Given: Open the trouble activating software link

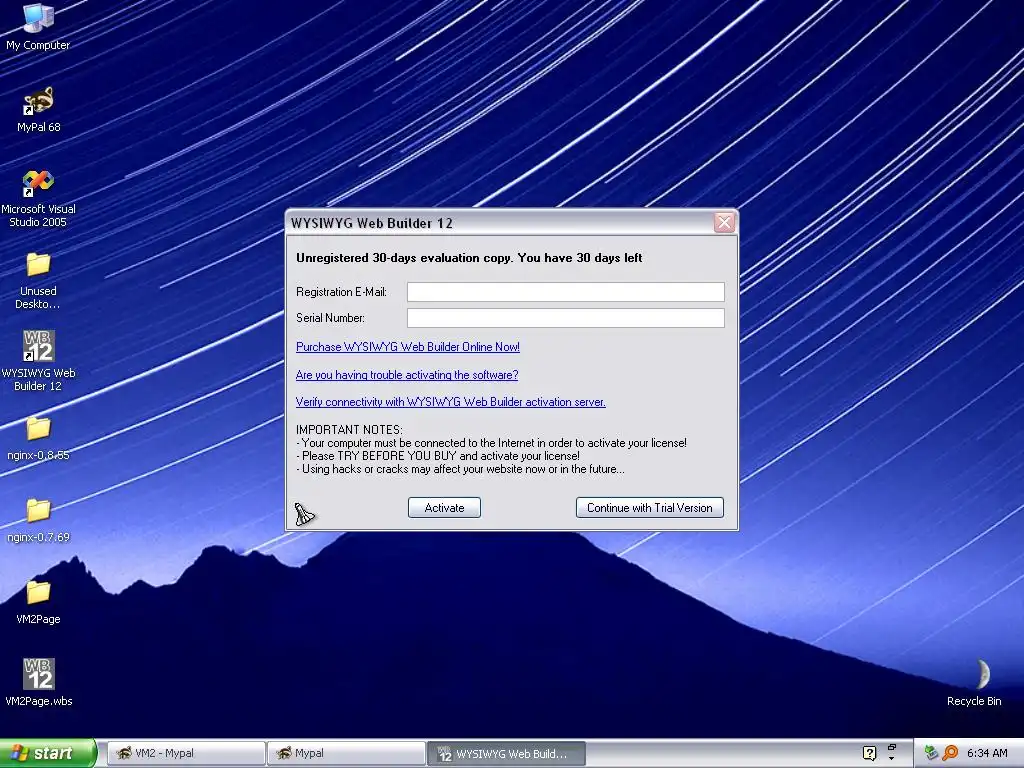Looking at the screenshot, I should tap(407, 375).
